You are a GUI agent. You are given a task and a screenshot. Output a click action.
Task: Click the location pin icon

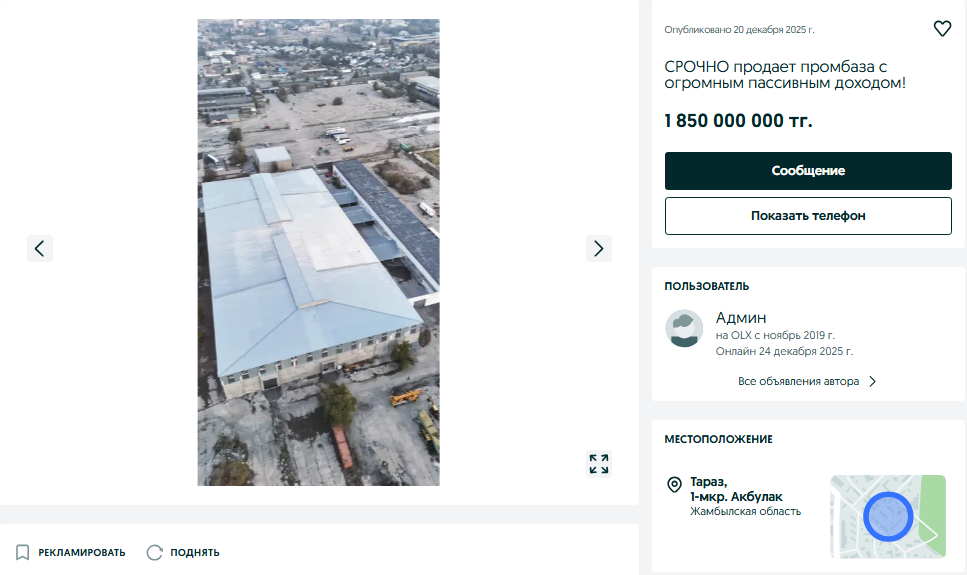(675, 484)
